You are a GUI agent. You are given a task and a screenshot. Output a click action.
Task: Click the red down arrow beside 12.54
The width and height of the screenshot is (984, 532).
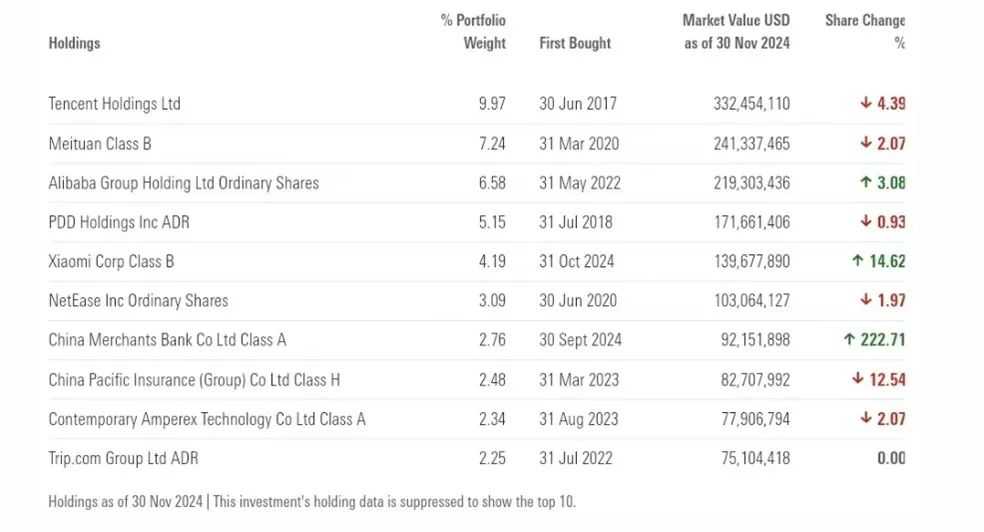point(857,379)
